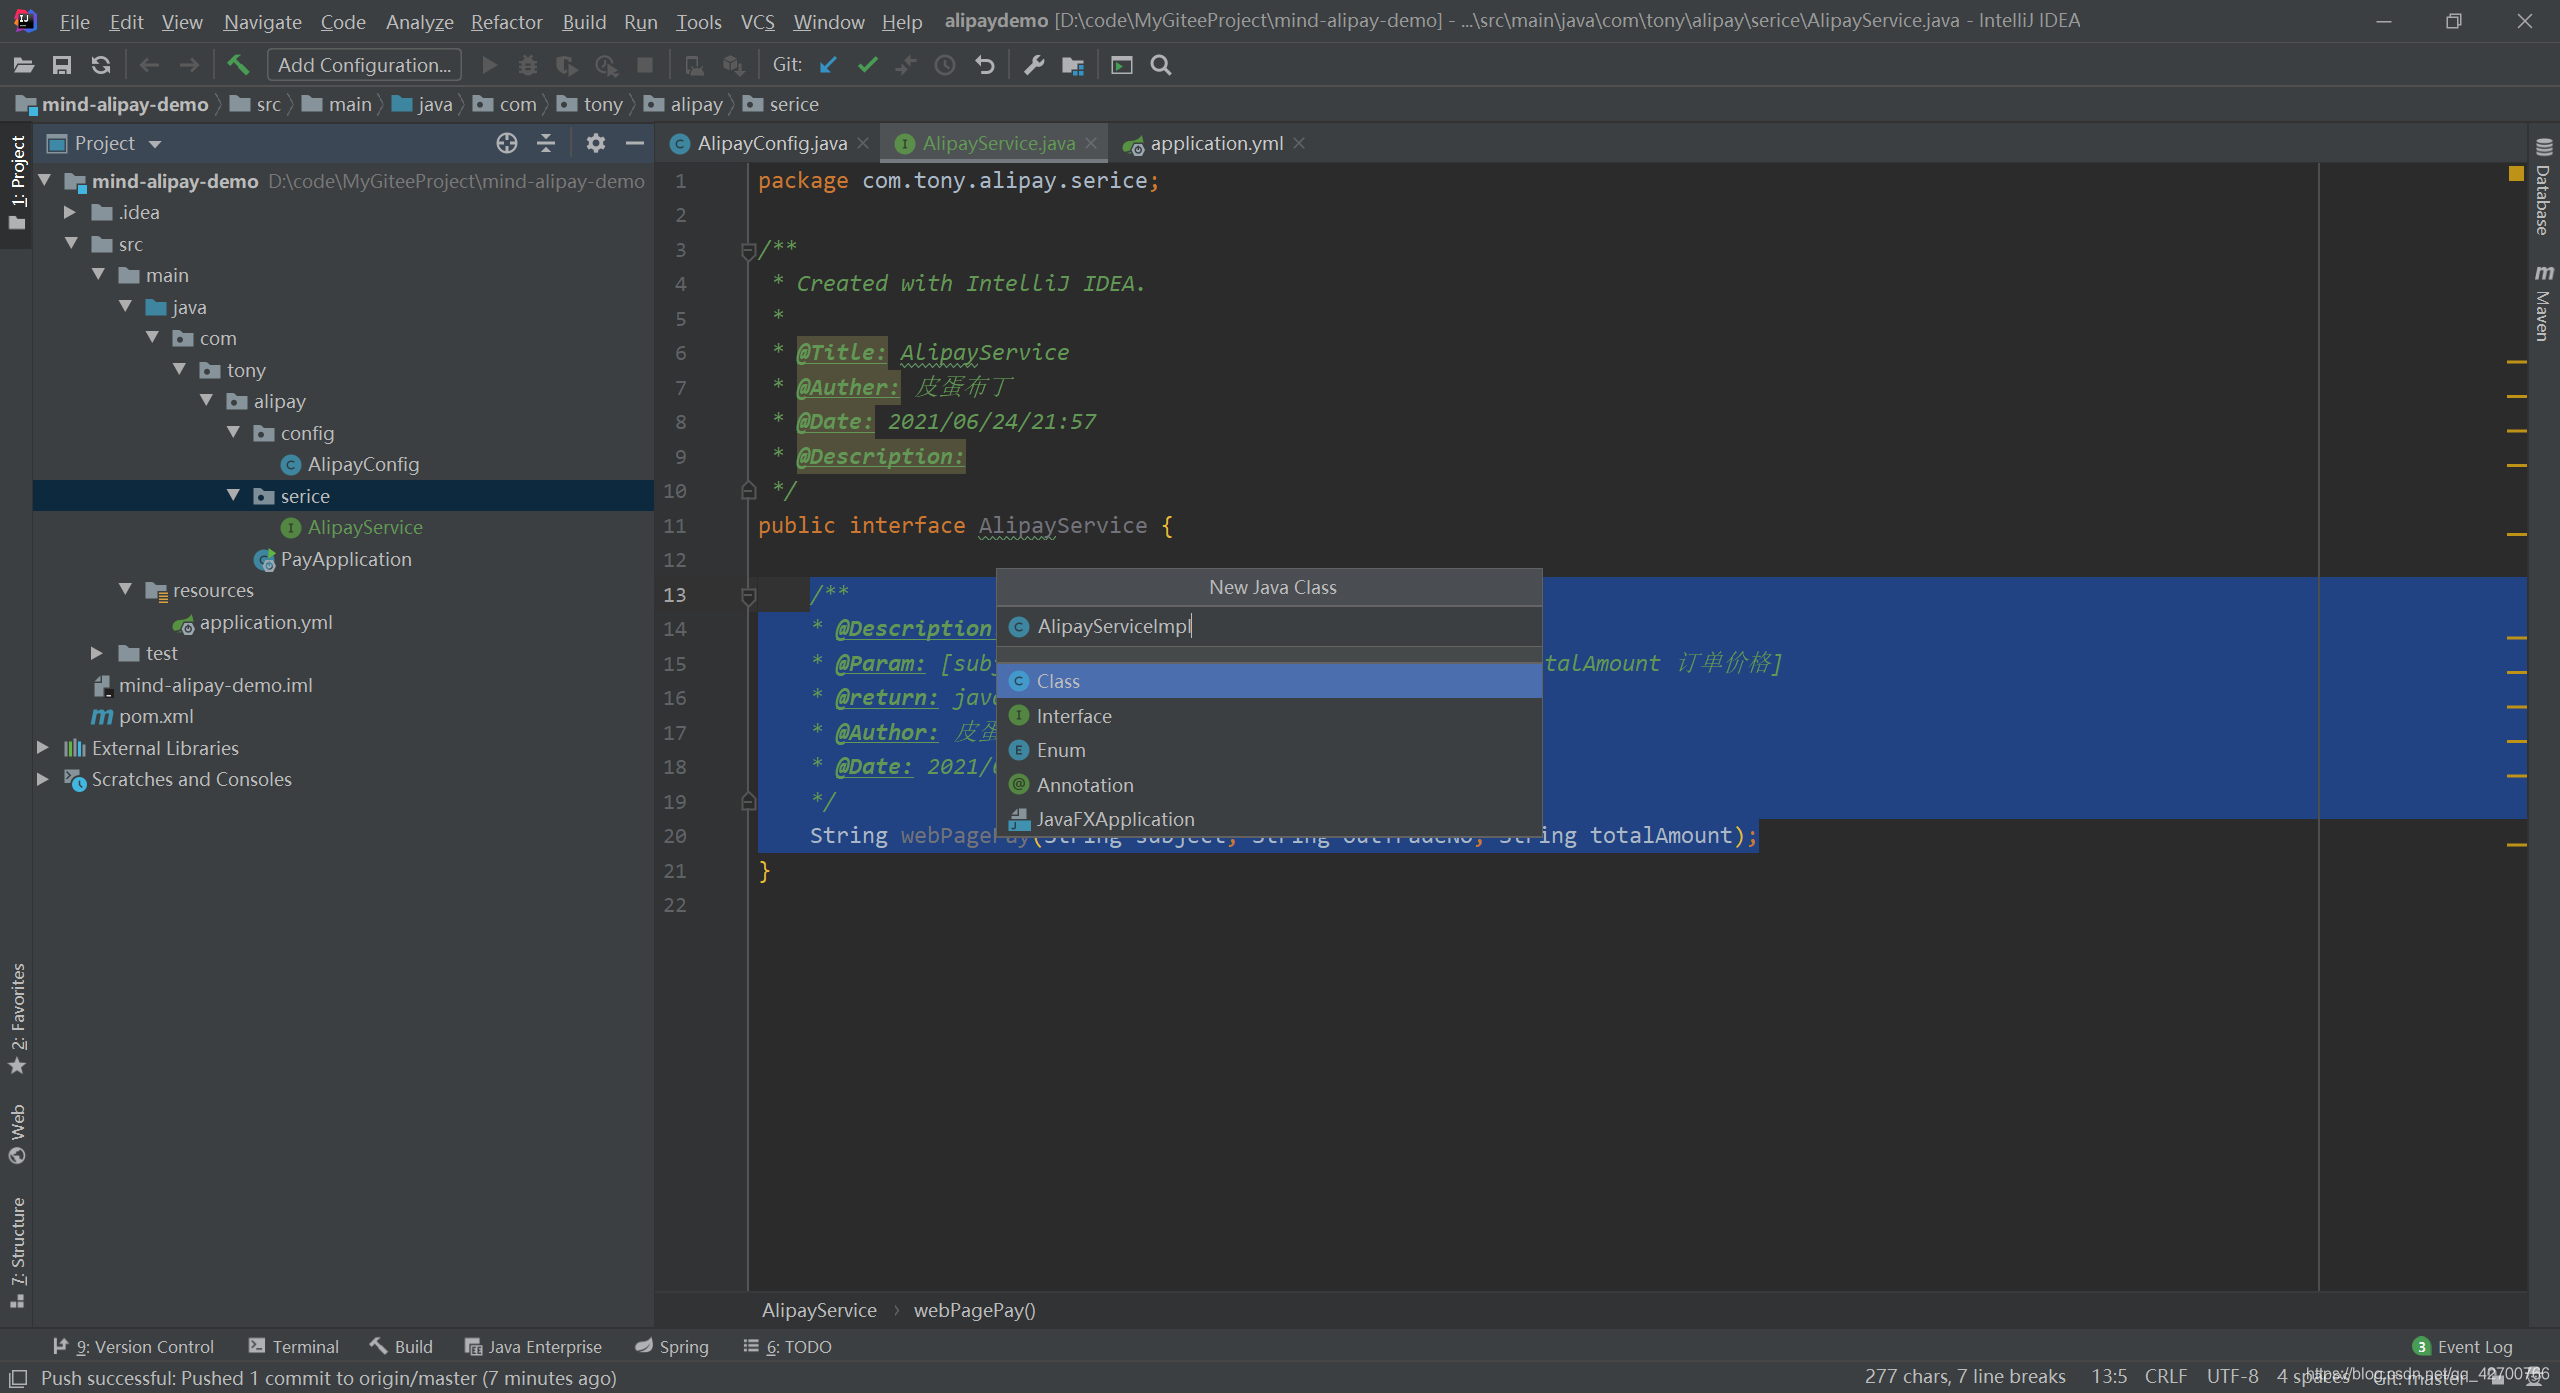Click the Debug bug icon
This screenshot has height=1393, width=2560.
click(x=528, y=65)
